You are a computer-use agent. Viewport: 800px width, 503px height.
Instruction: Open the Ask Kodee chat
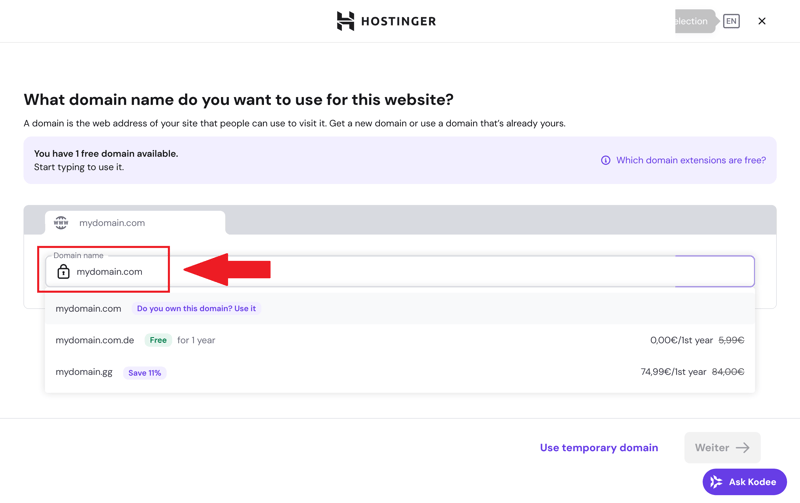tap(744, 482)
